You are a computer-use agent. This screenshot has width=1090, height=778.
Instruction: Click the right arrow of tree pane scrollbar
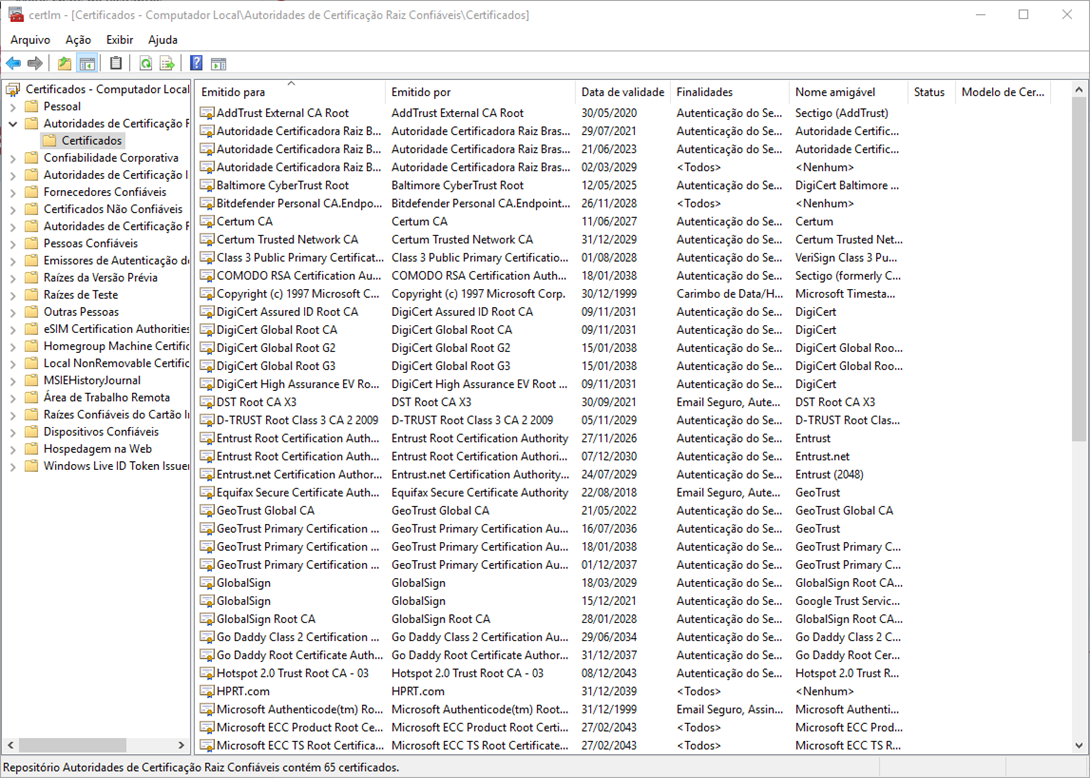[x=181, y=745]
